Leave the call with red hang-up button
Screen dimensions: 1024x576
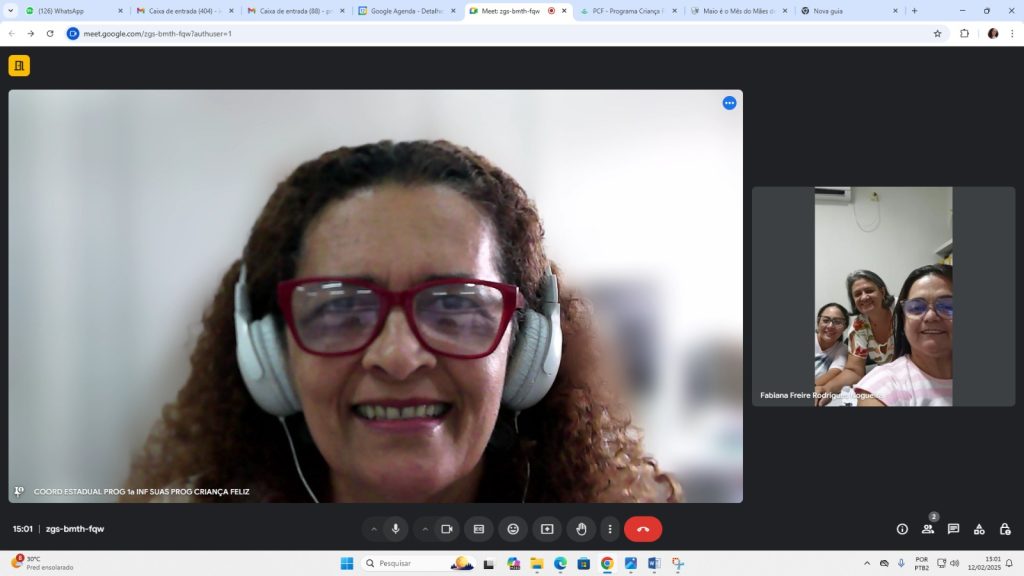coord(643,529)
